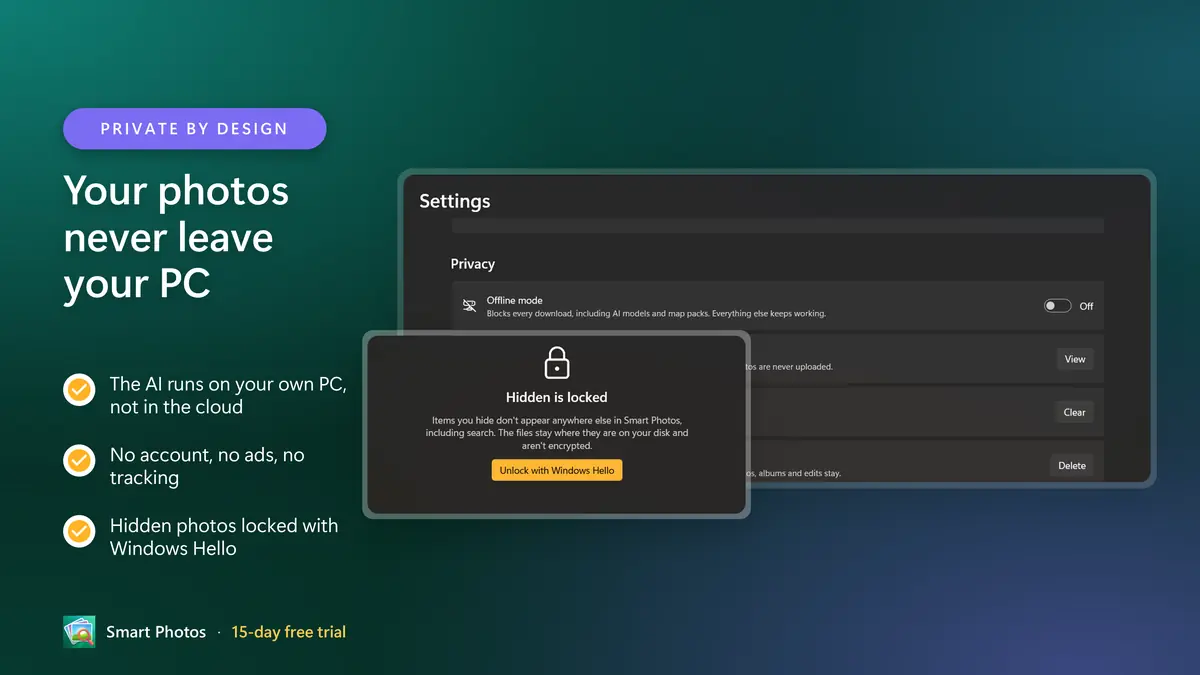The height and width of the screenshot is (675, 1200).
Task: Click the checkmark beside 'No account, no ads'
Action: click(79, 460)
